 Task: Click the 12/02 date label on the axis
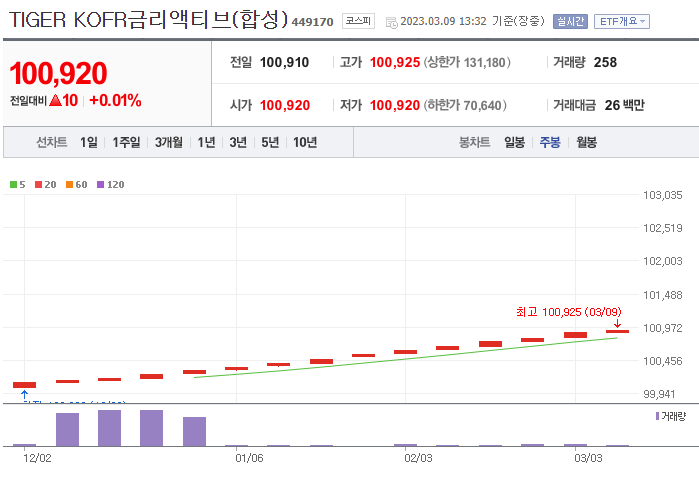37,458
